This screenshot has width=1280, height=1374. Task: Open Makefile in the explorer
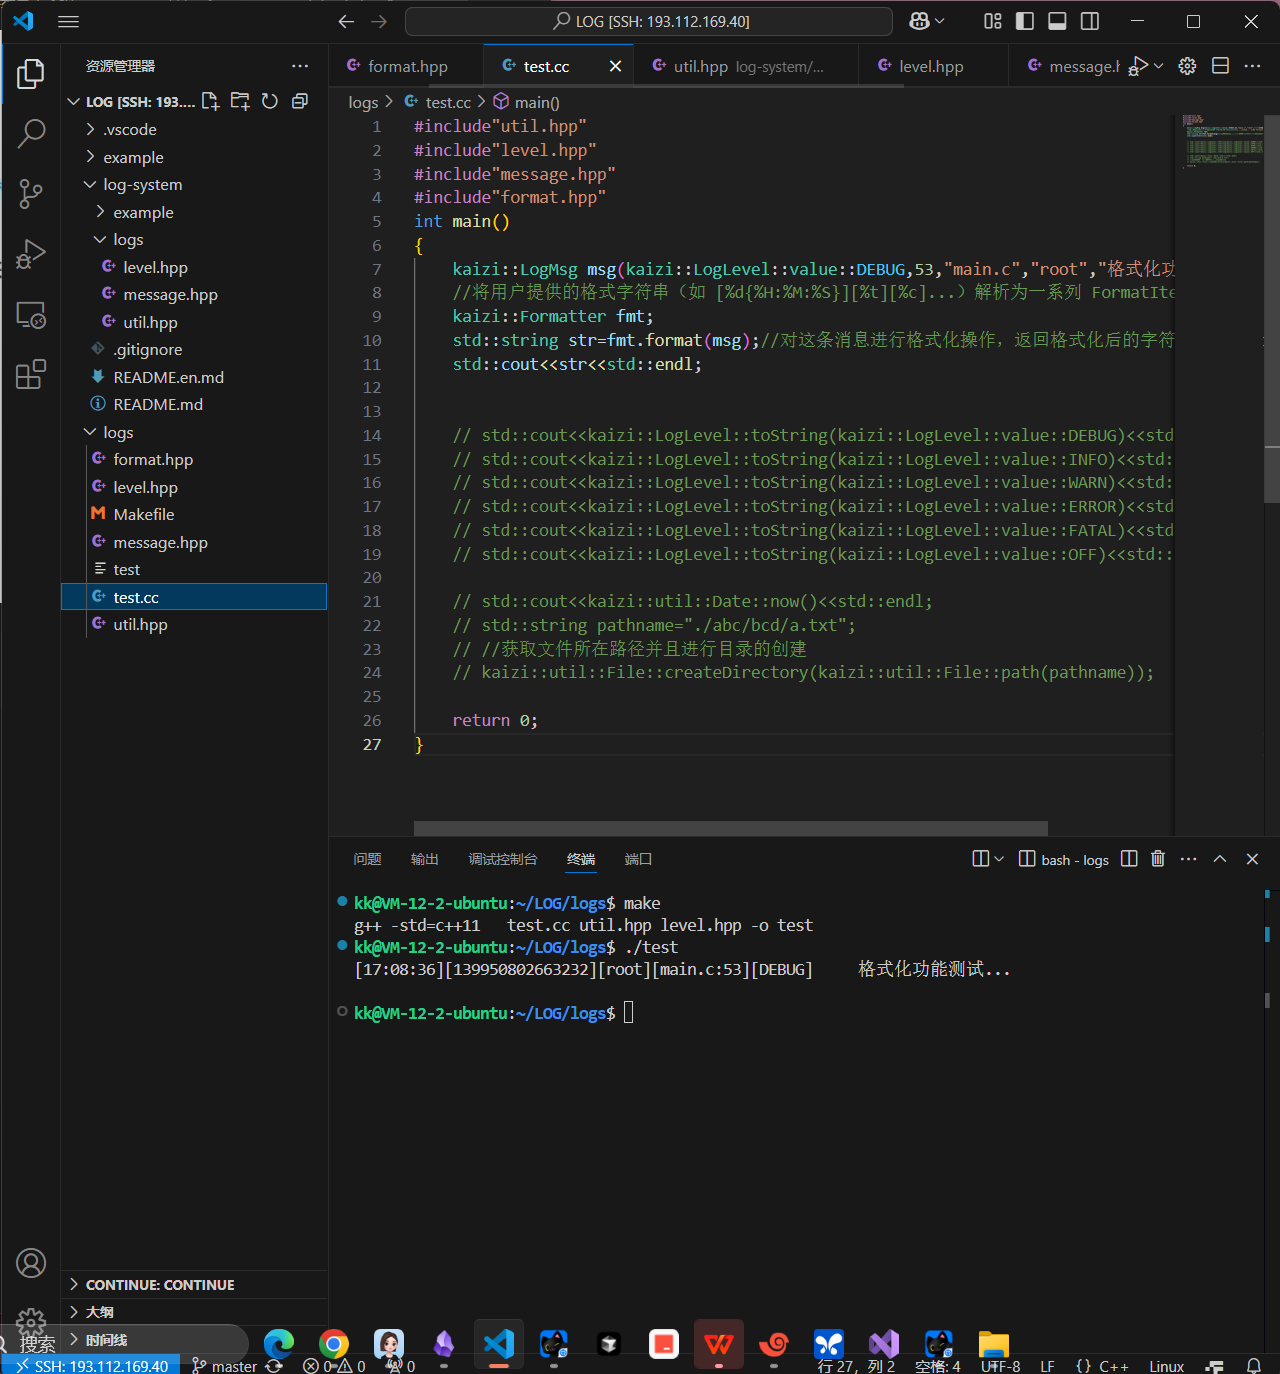(194, 514)
